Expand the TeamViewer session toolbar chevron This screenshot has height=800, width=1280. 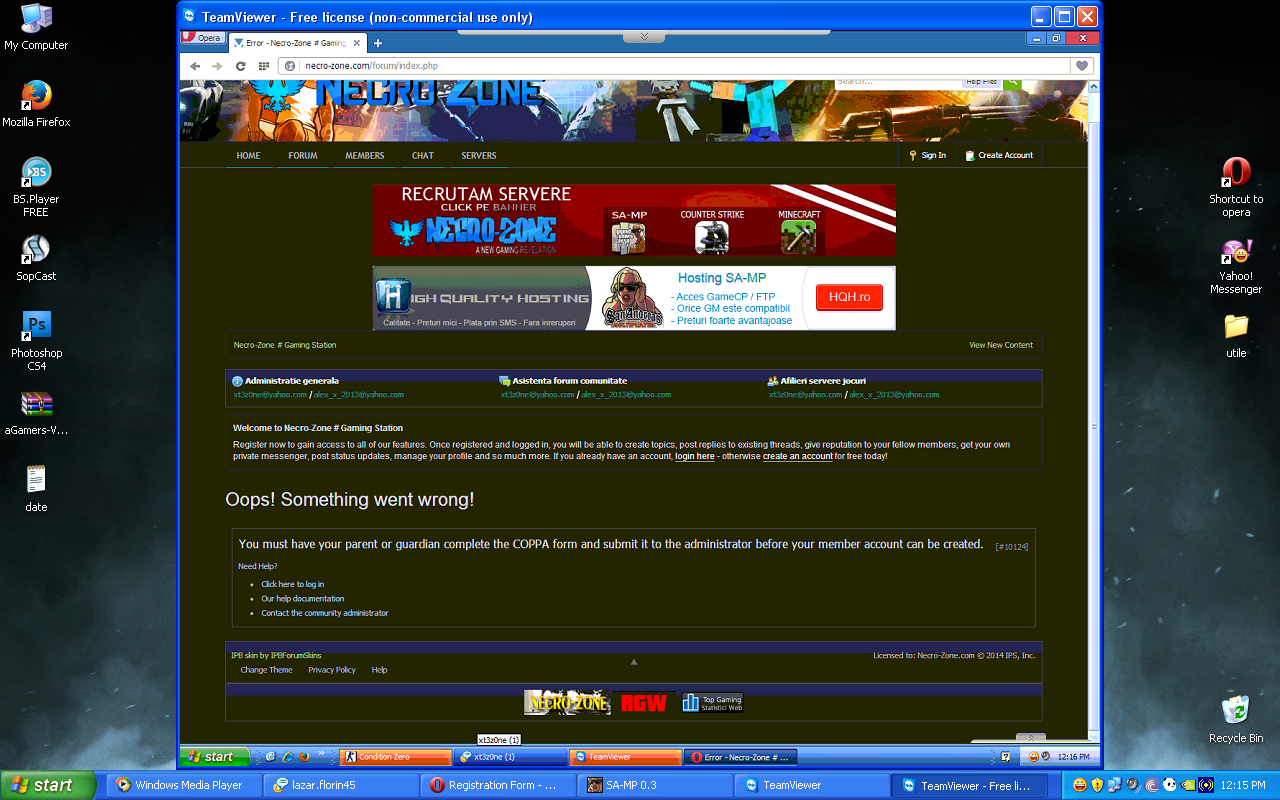pyautogui.click(x=644, y=36)
